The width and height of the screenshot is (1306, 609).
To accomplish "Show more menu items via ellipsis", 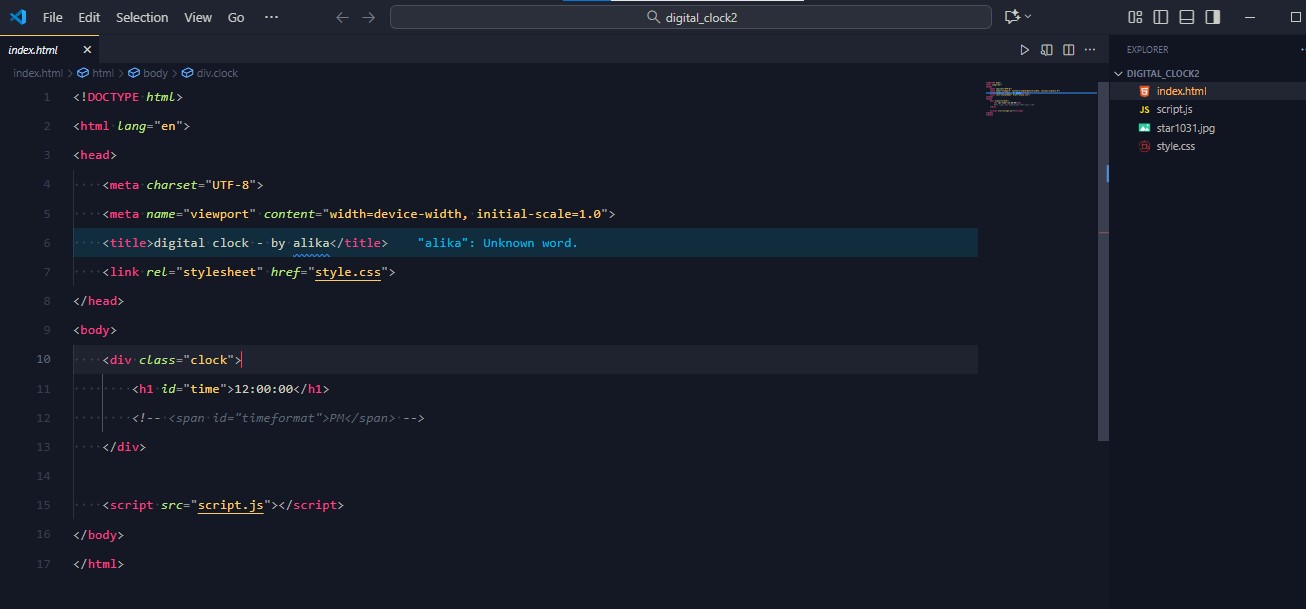I will click(x=272, y=17).
